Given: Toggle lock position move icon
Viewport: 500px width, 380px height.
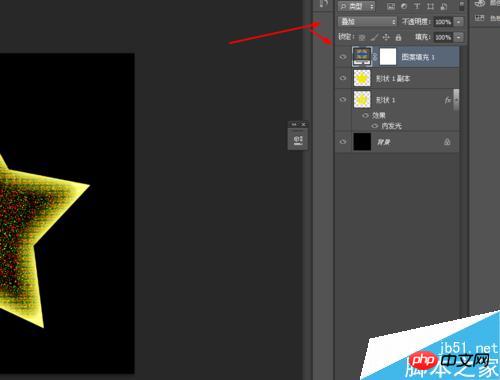Looking at the screenshot, I should (386, 37).
